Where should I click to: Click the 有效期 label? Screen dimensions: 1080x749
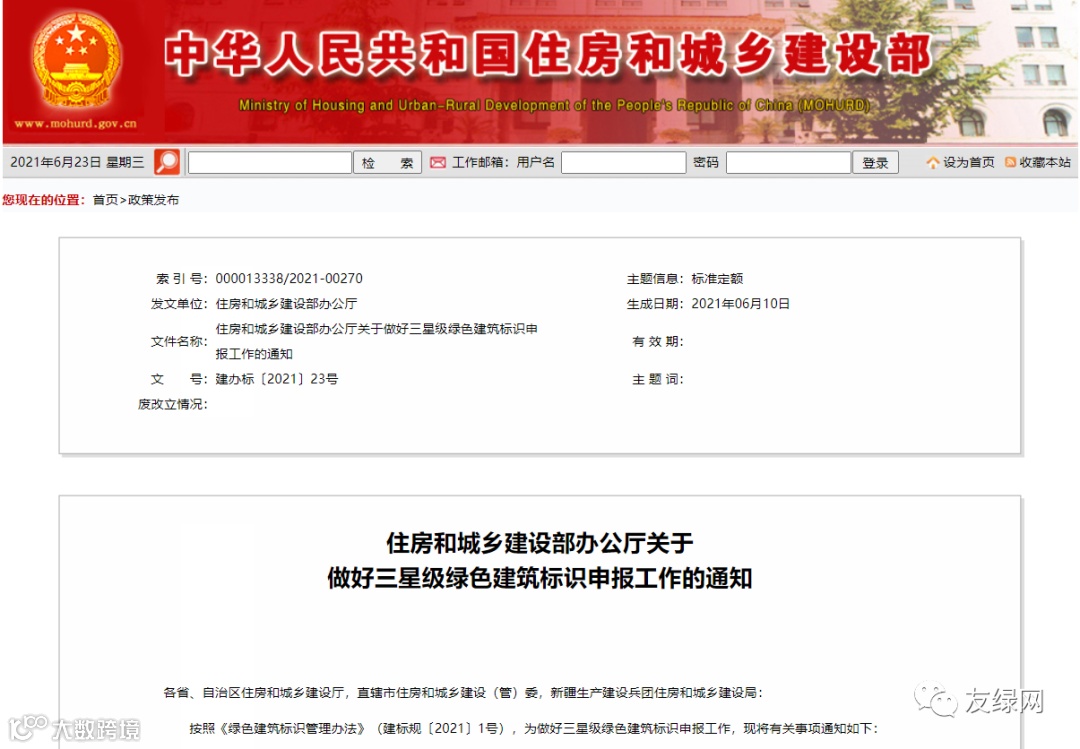(658, 341)
